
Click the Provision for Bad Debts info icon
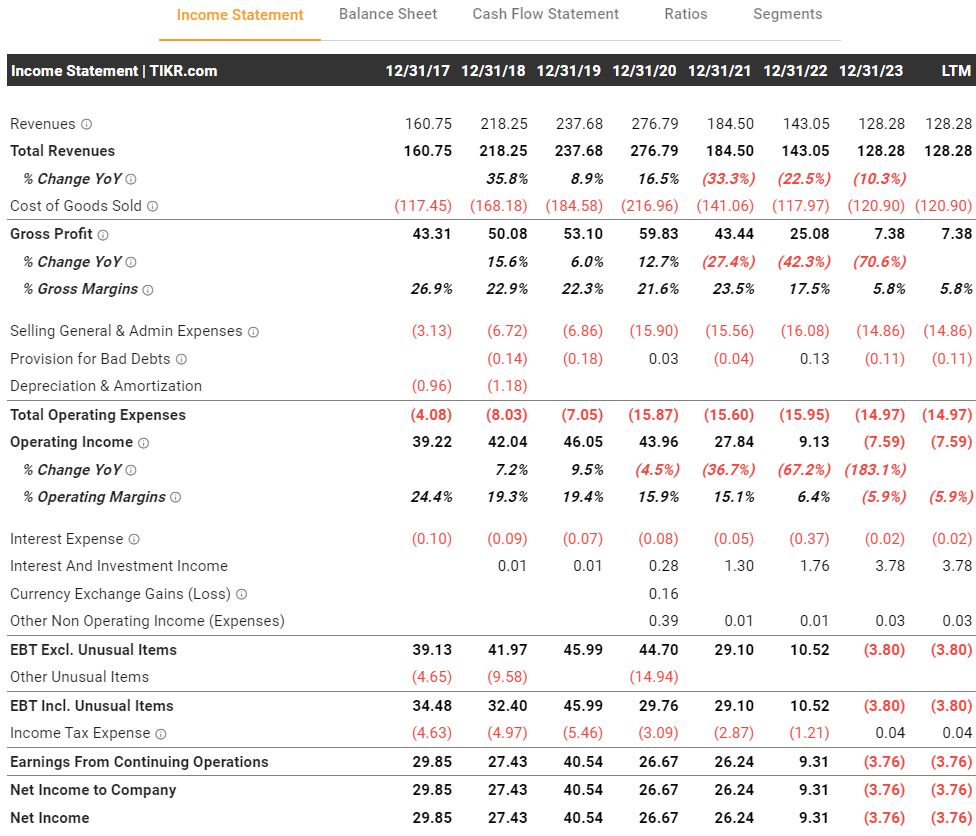[181, 359]
